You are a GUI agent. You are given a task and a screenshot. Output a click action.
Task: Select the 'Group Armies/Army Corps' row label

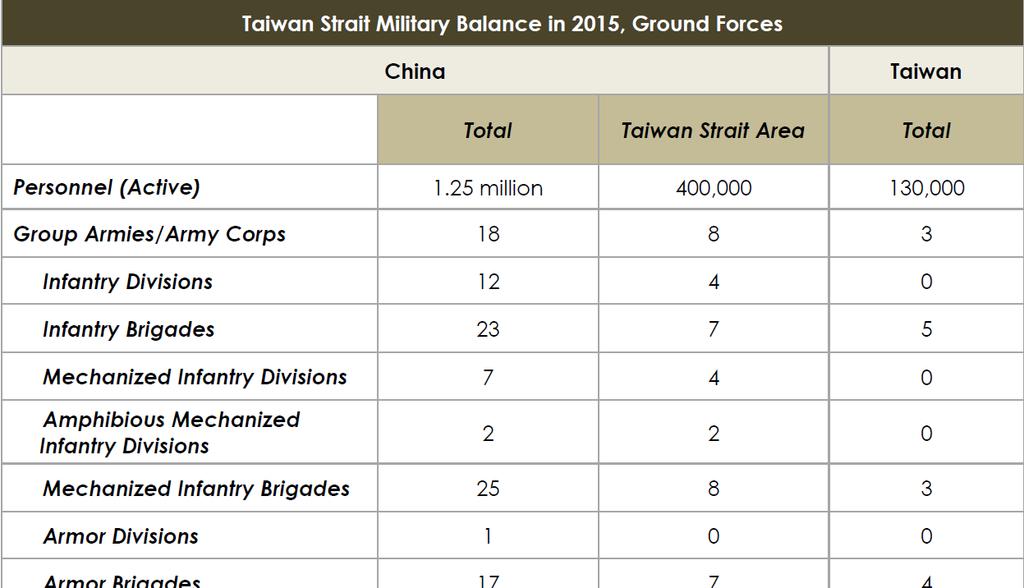coord(150,234)
